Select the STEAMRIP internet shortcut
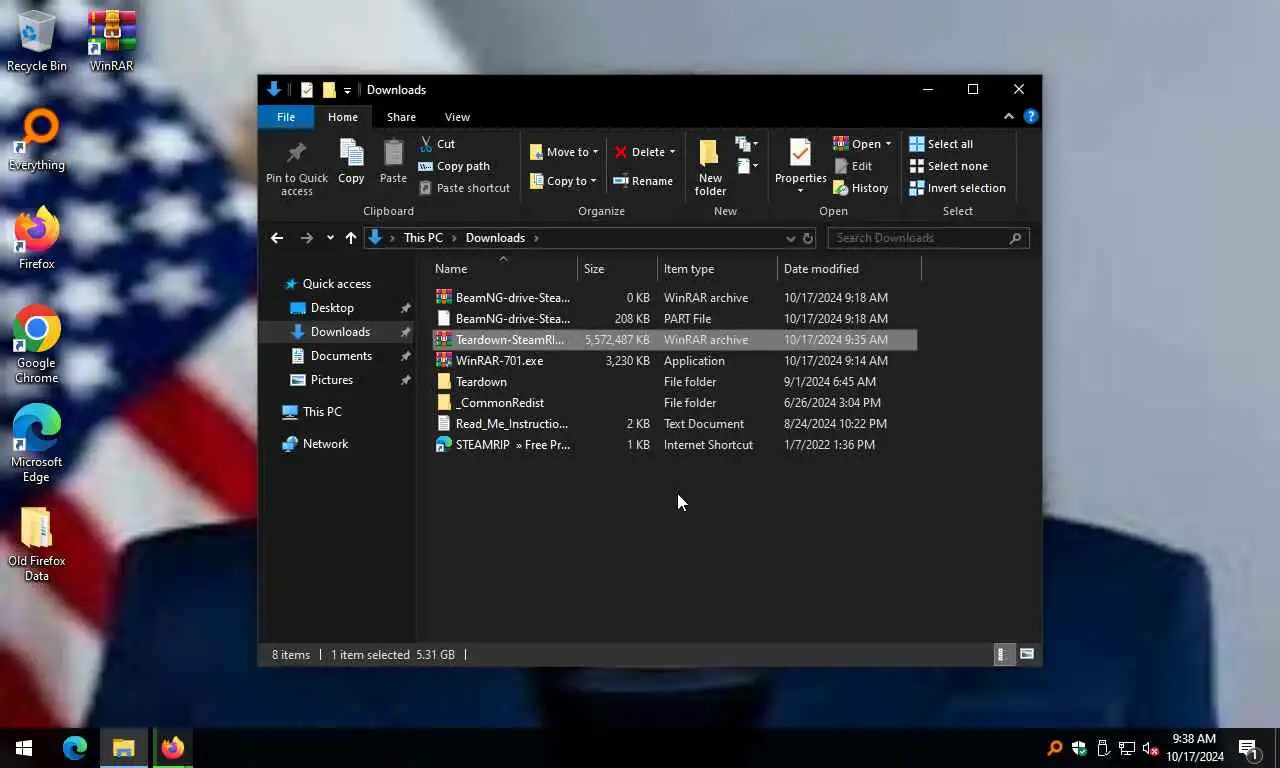Viewport: 1280px width, 768px height. coord(674,445)
